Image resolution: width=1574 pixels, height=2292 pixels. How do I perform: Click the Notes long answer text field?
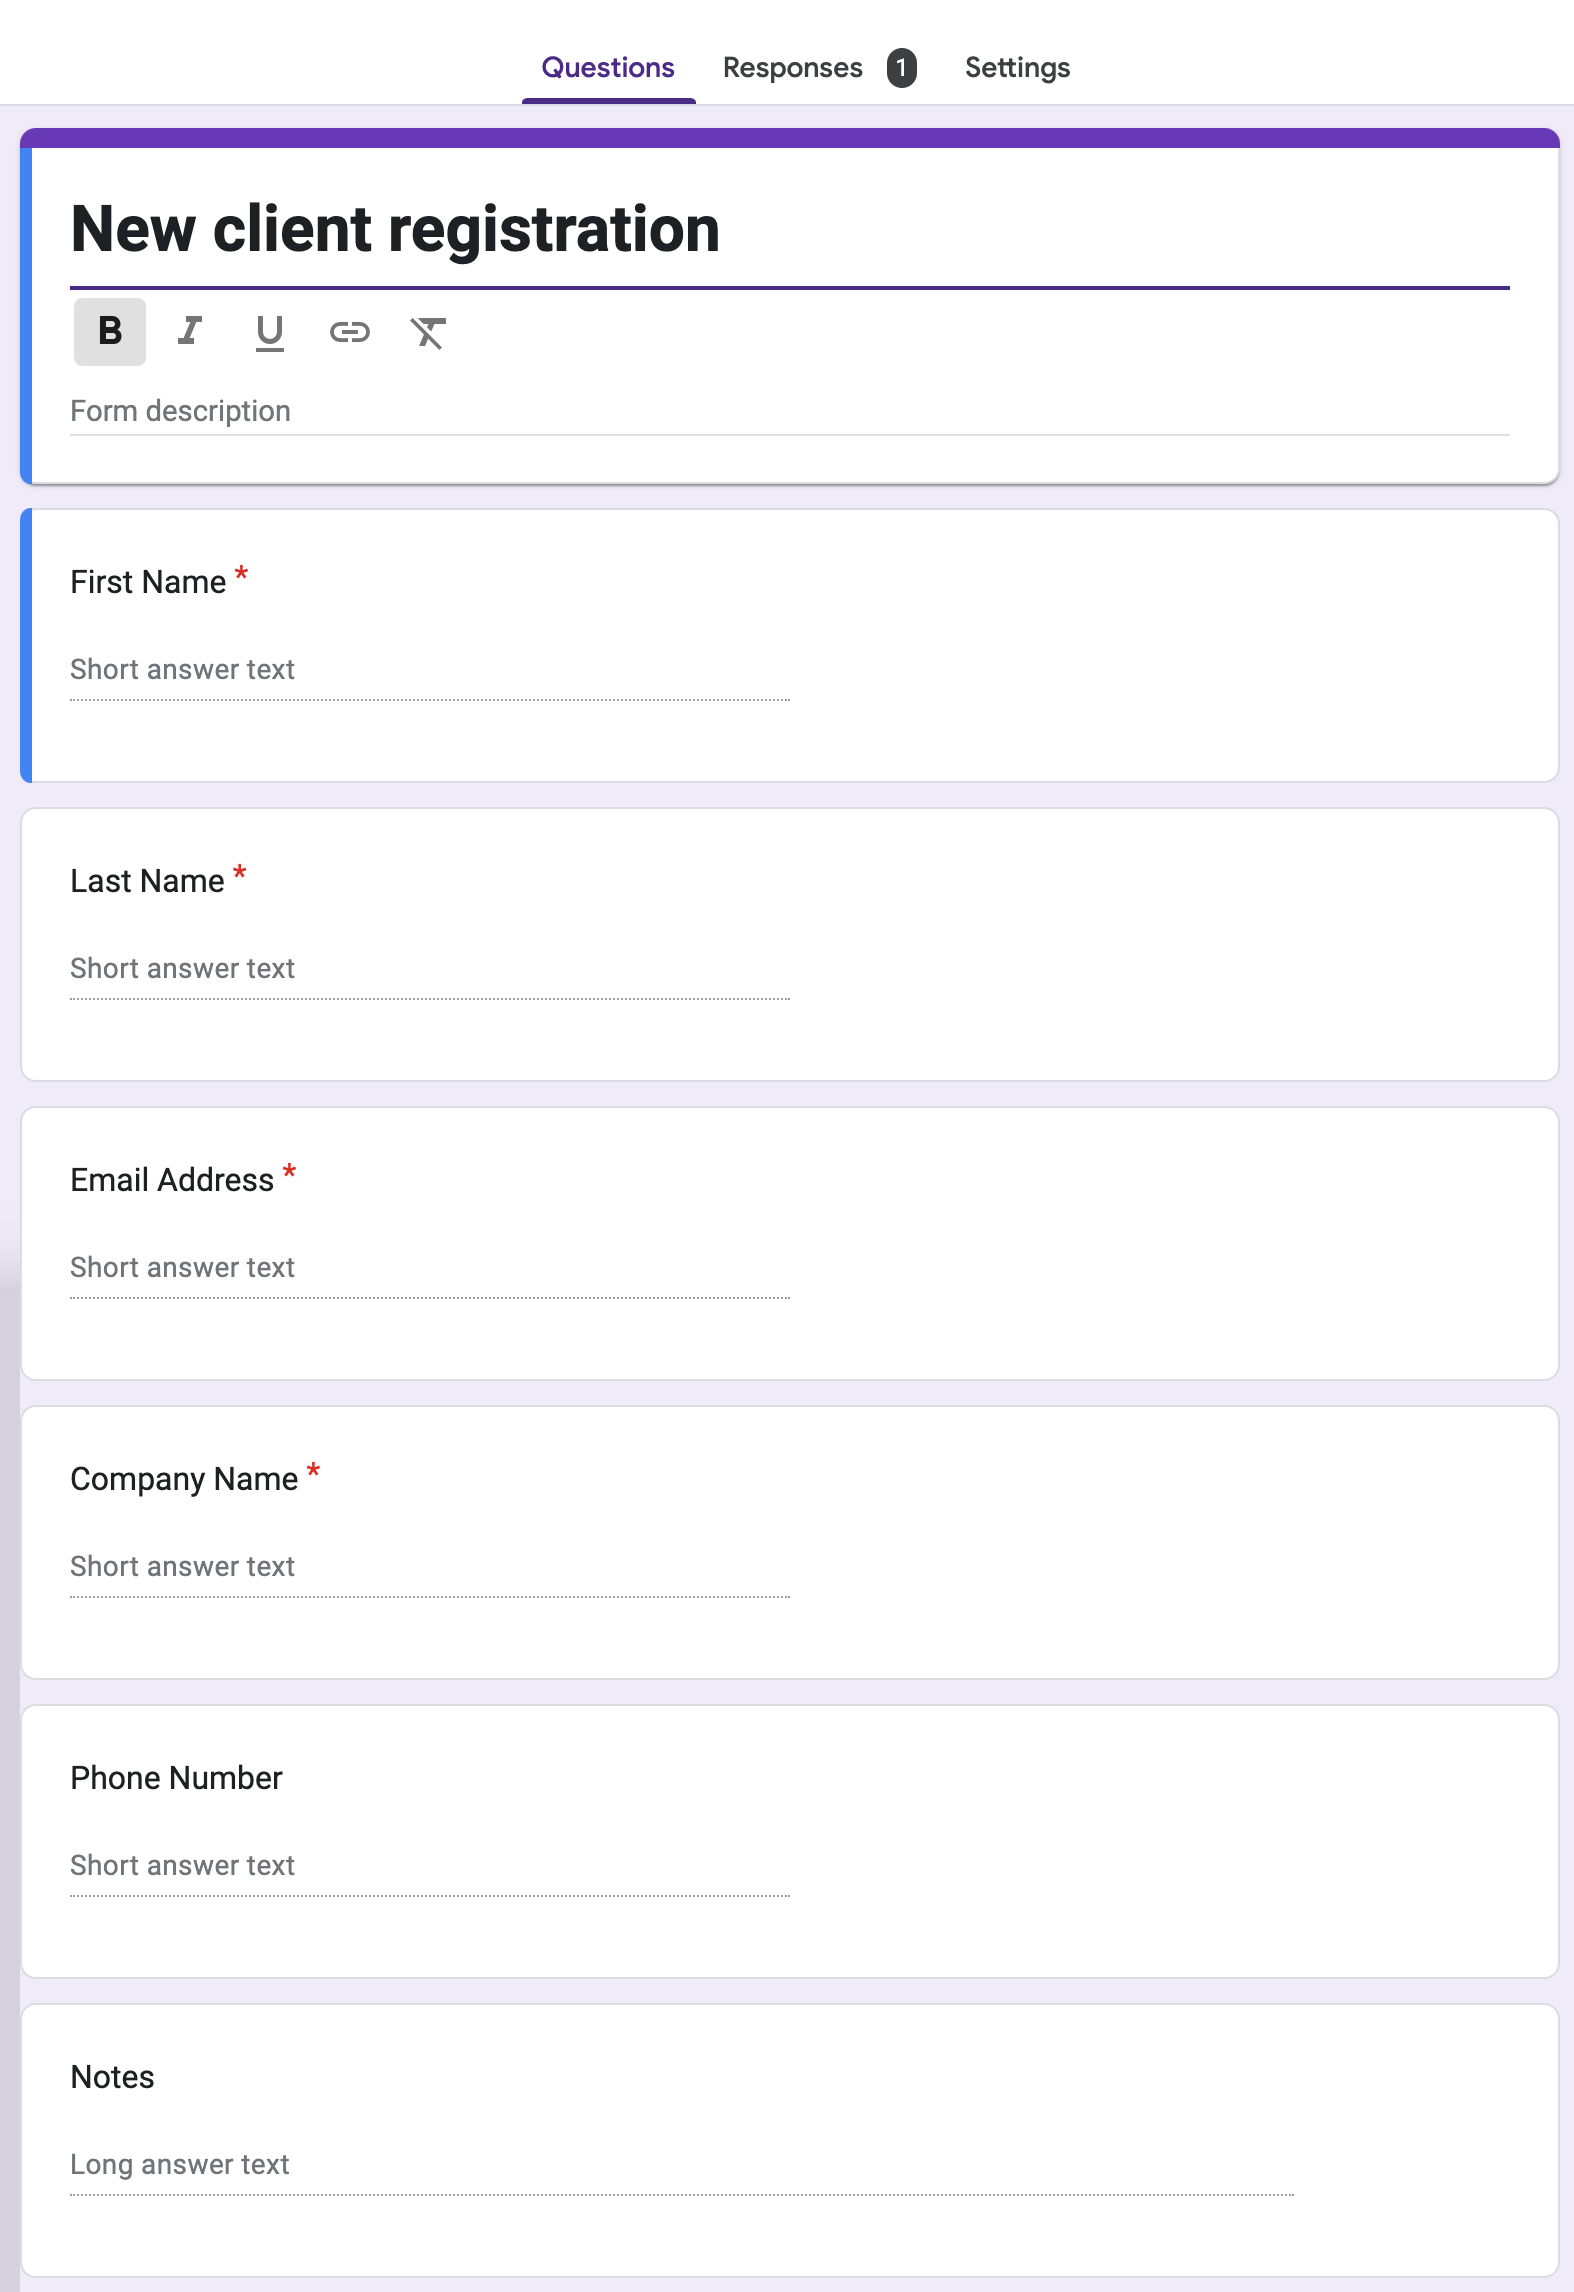click(x=680, y=2165)
